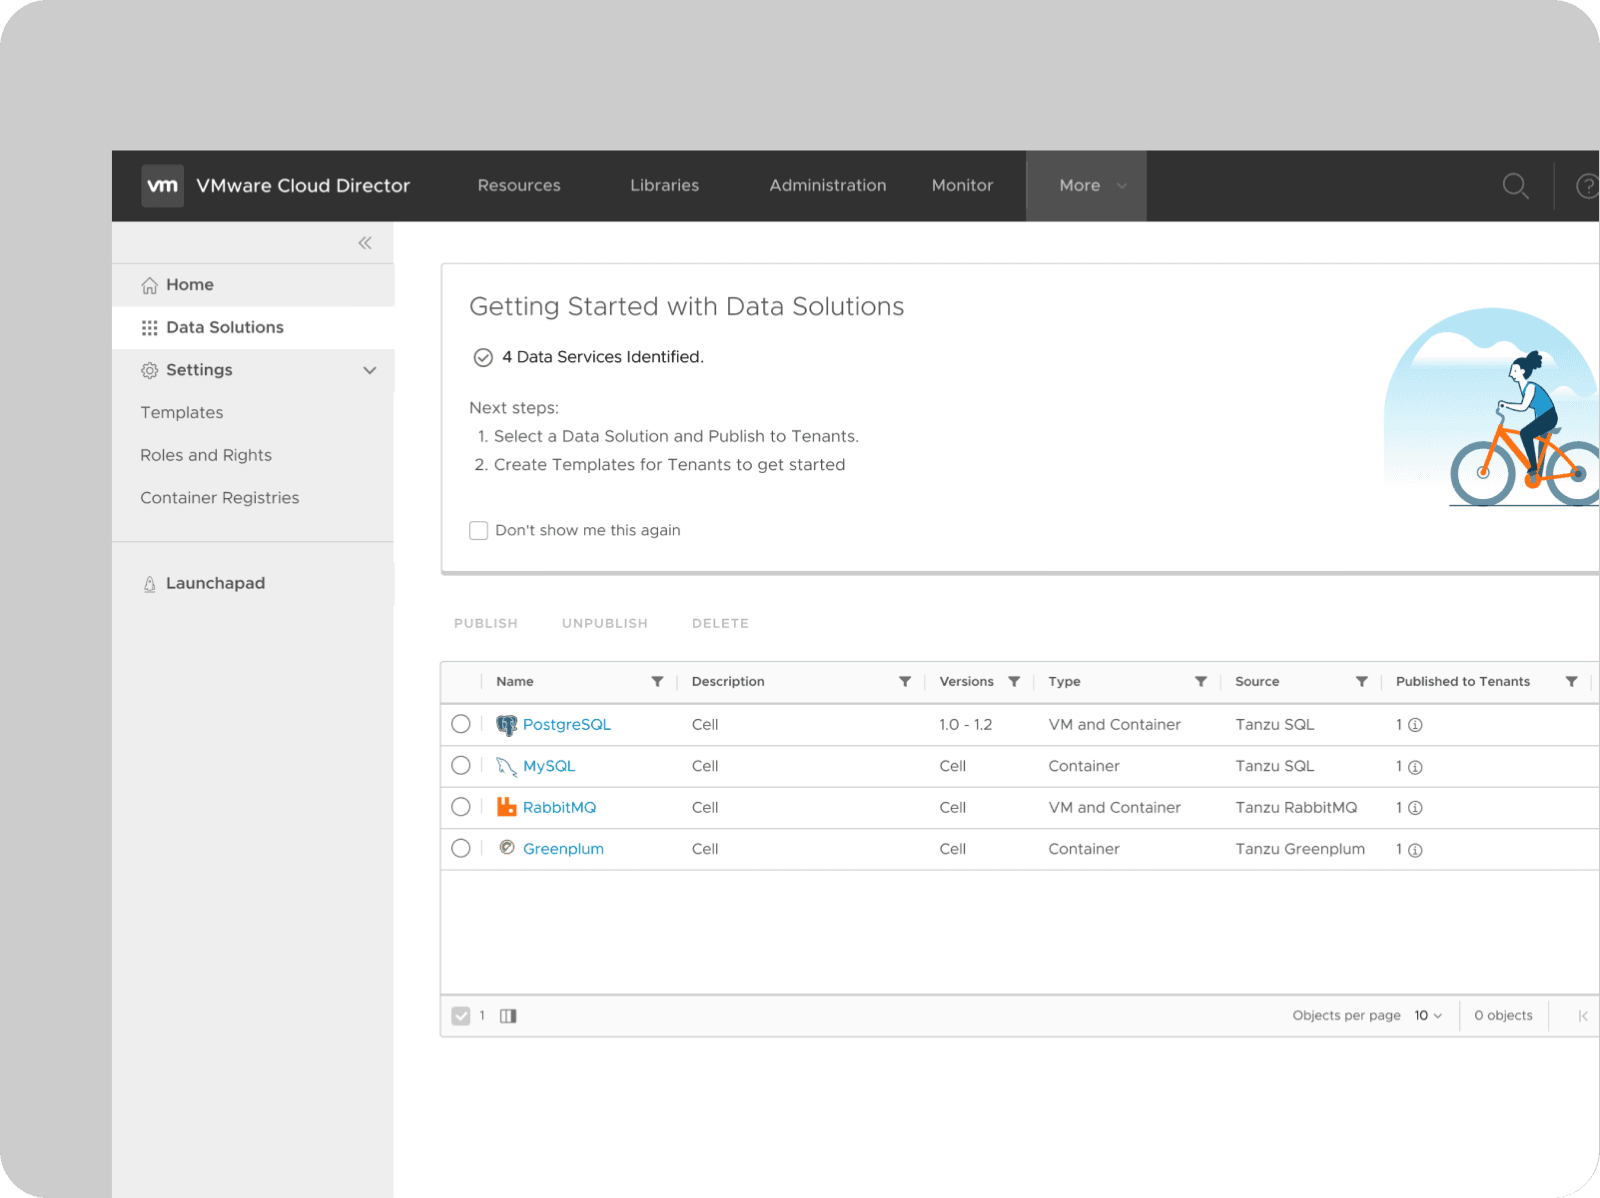Image resolution: width=1600 pixels, height=1198 pixels.
Task: Select the Greenplum row radio button
Action: (x=461, y=848)
